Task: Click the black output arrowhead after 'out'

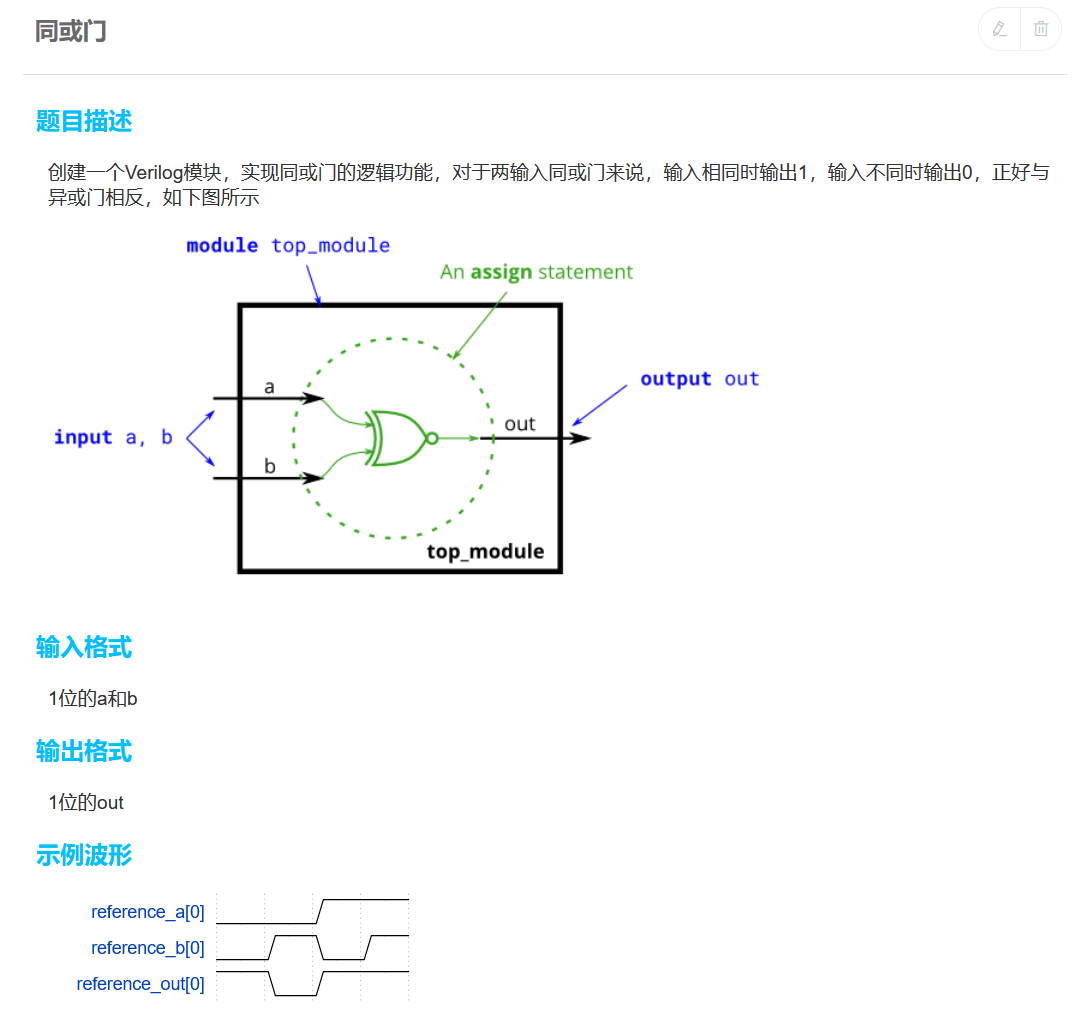Action: tap(580, 438)
